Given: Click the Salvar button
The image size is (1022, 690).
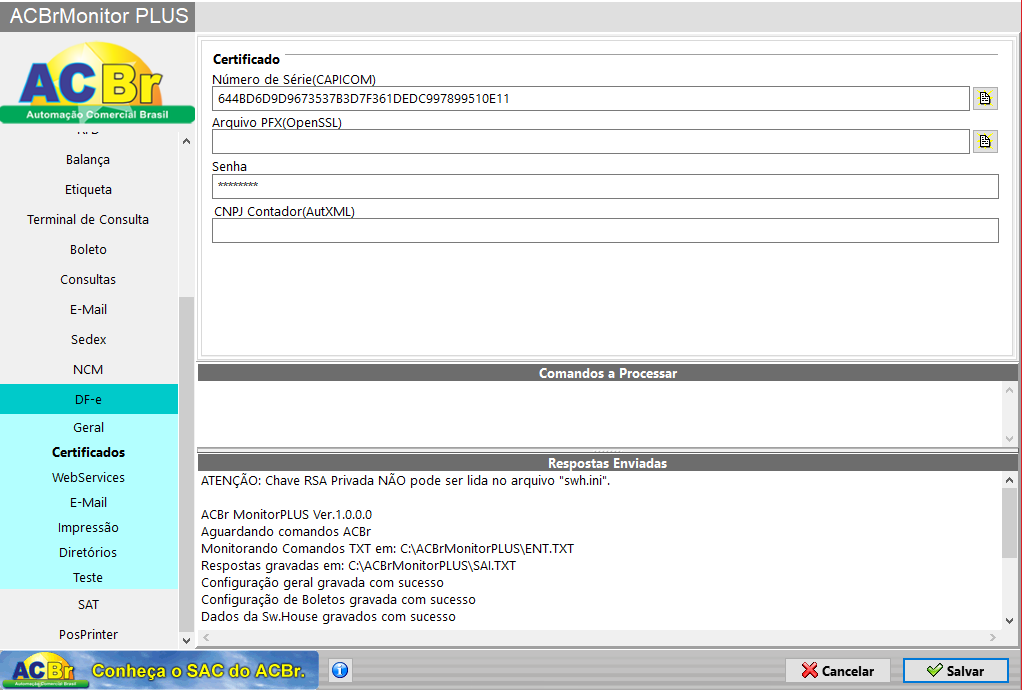Looking at the screenshot, I should click(955, 670).
